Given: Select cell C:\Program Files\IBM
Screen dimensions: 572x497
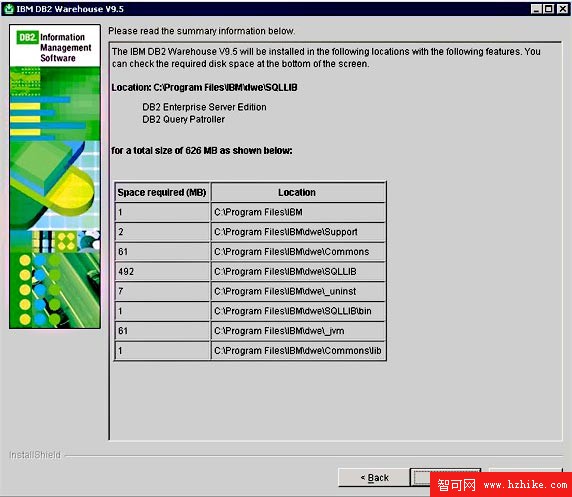Looking at the screenshot, I should pos(298,212).
